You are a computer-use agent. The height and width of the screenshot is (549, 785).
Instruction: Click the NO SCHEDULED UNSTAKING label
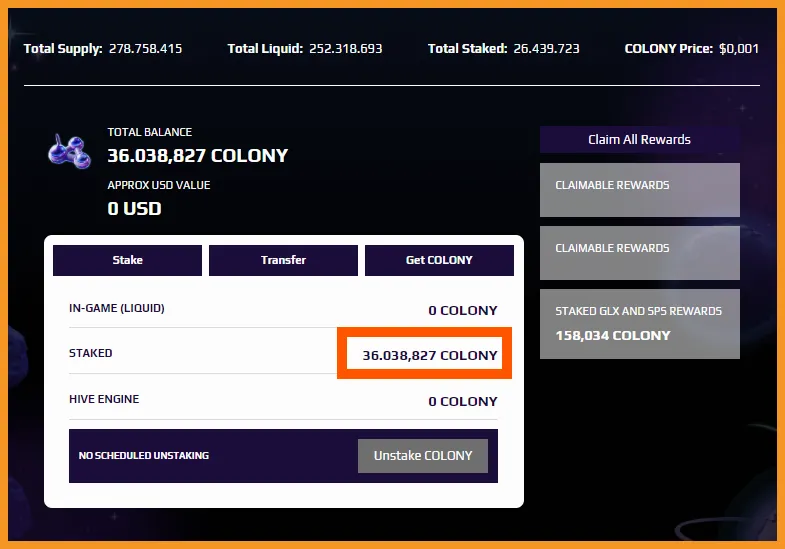click(144, 456)
